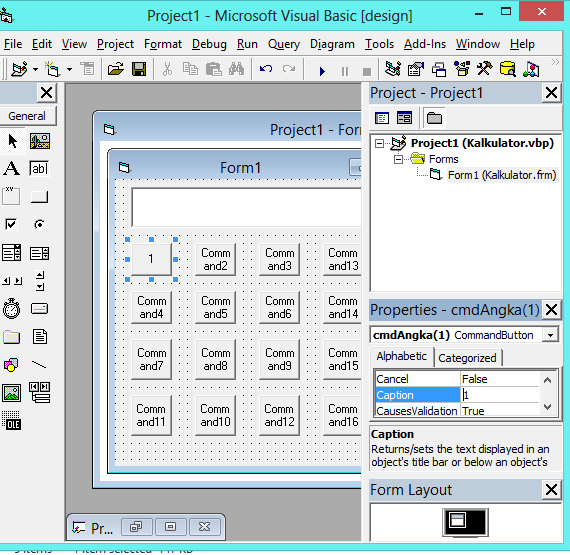570x555 pixels.
Task: Collapse the Forms folder node
Action: (398, 159)
